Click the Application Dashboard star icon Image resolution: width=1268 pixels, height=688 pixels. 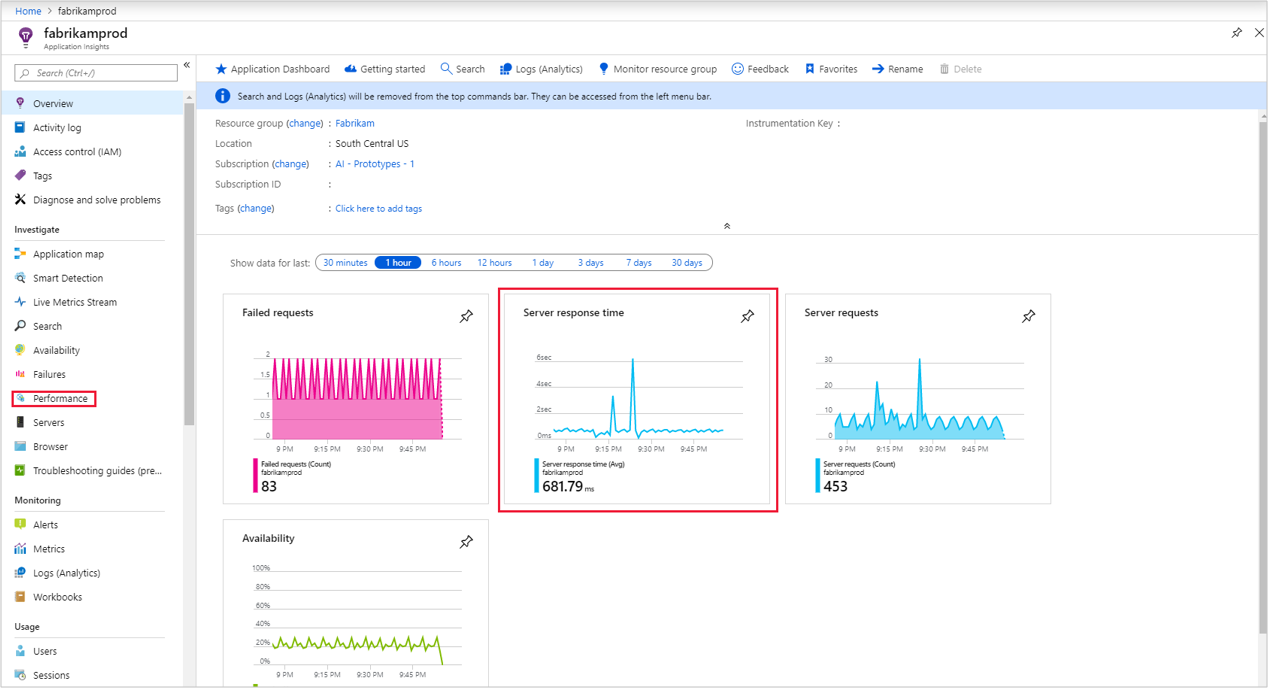coord(221,69)
